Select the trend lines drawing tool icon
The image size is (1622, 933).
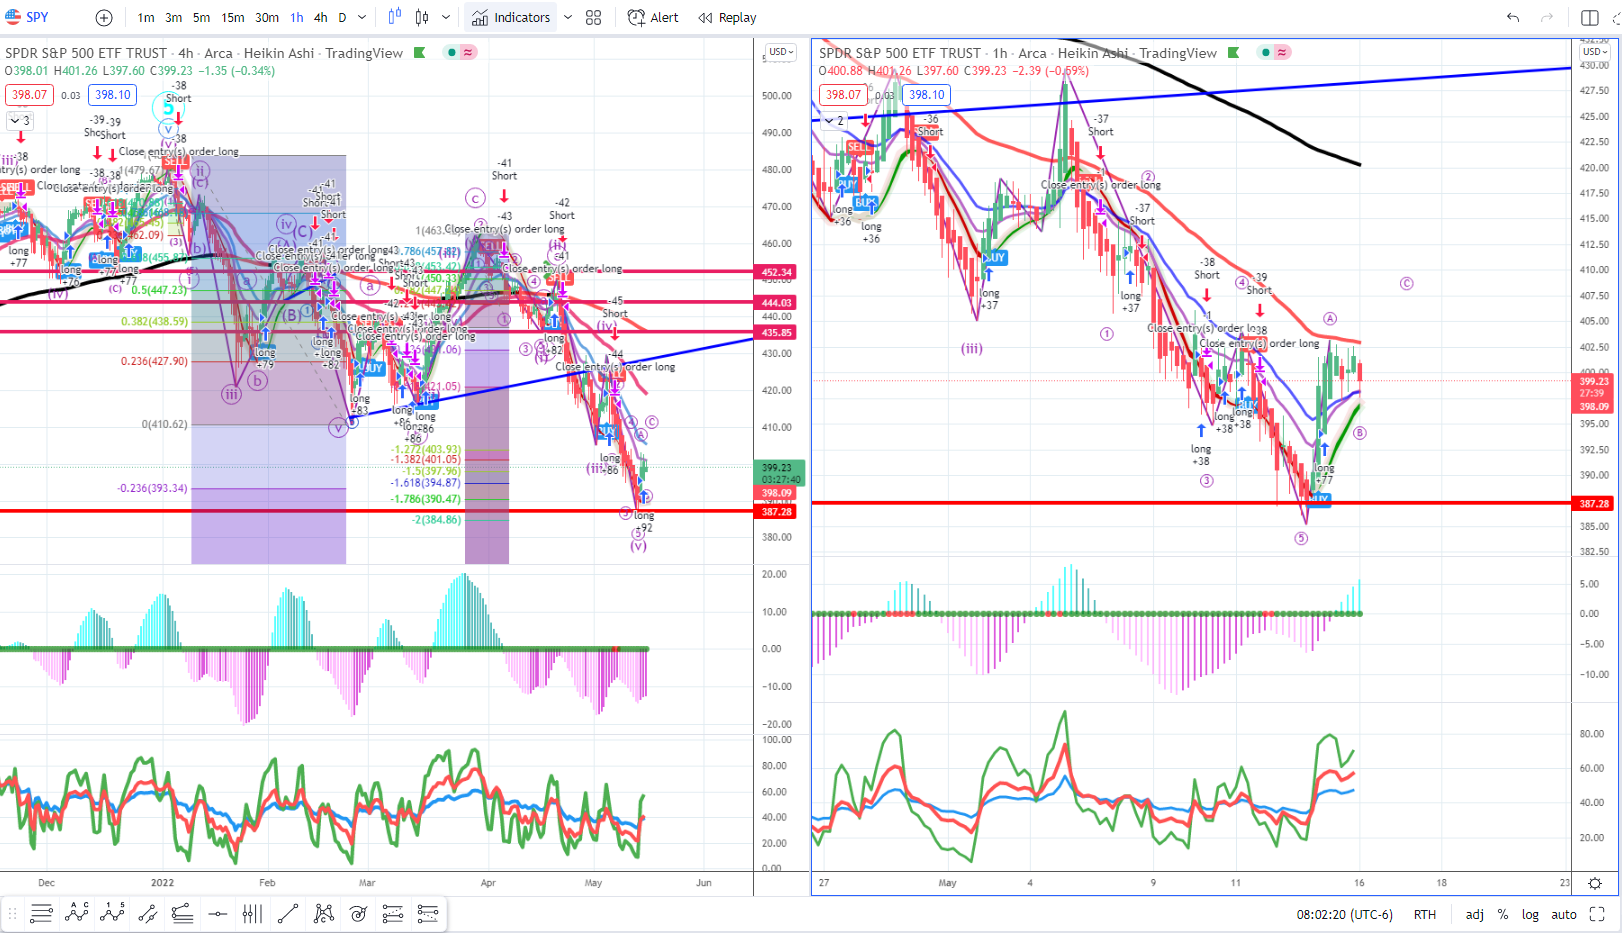41,913
